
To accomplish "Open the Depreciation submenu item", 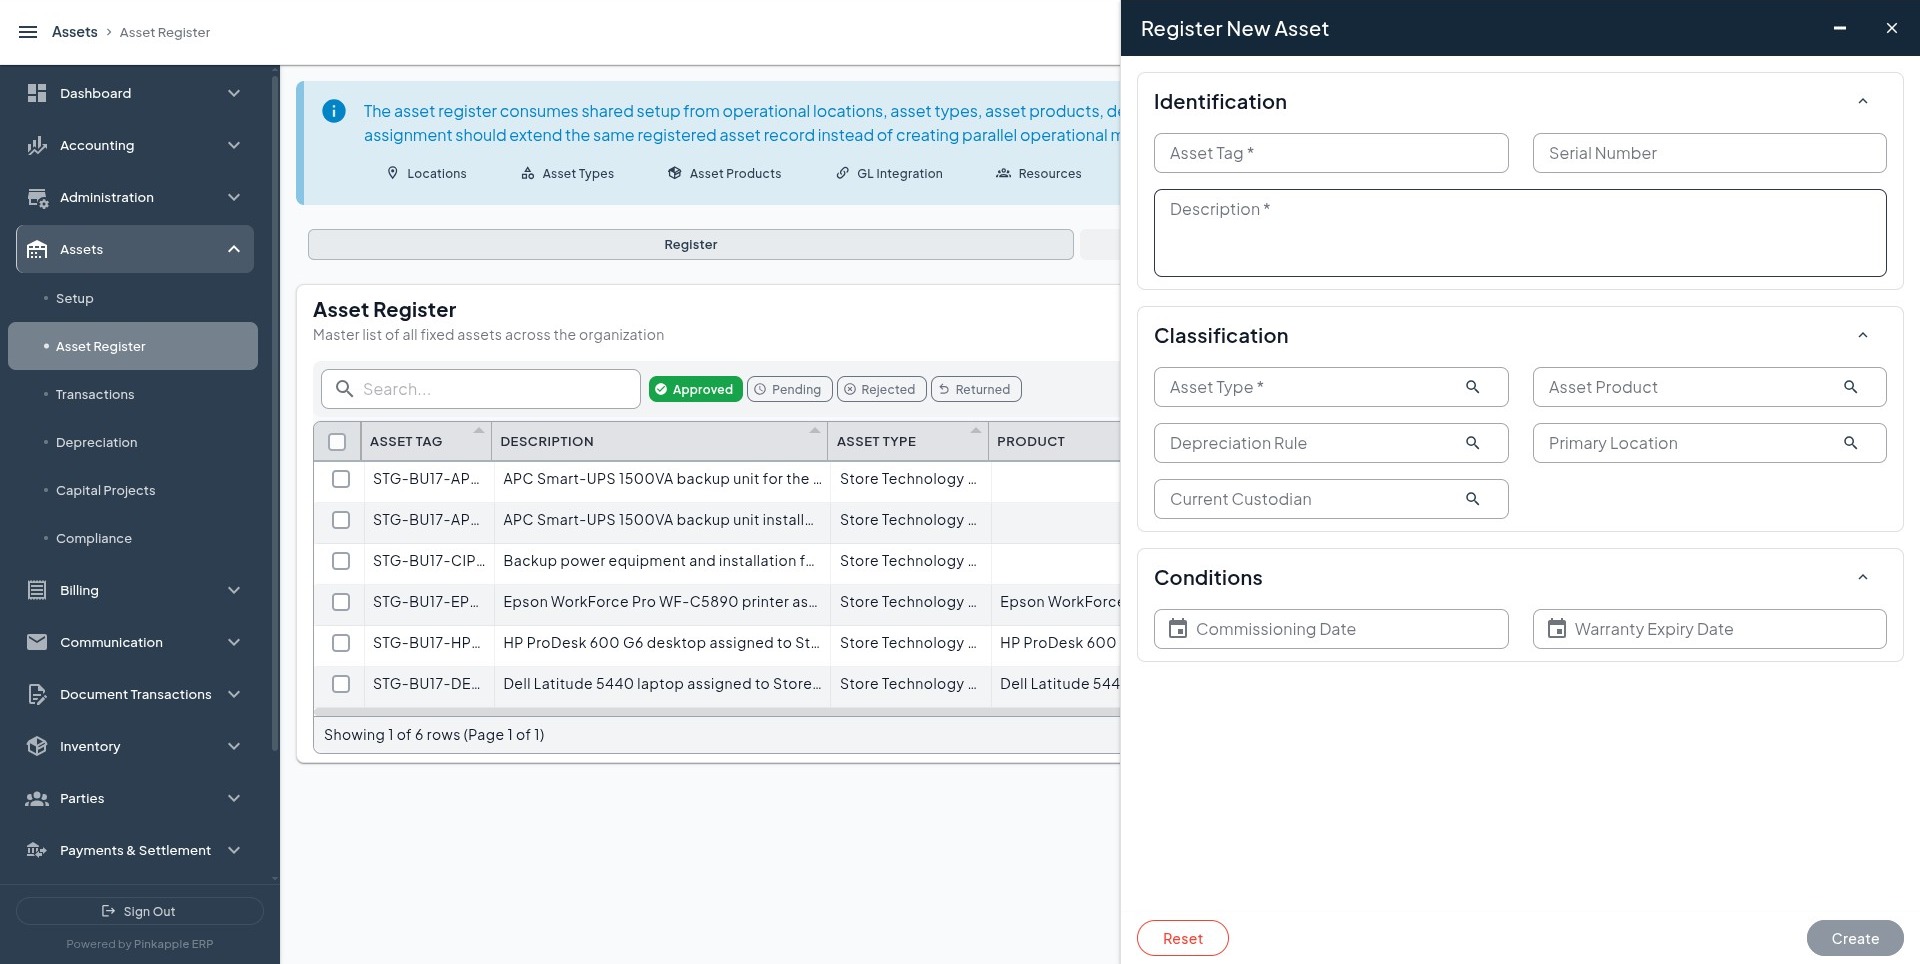I will click(96, 442).
